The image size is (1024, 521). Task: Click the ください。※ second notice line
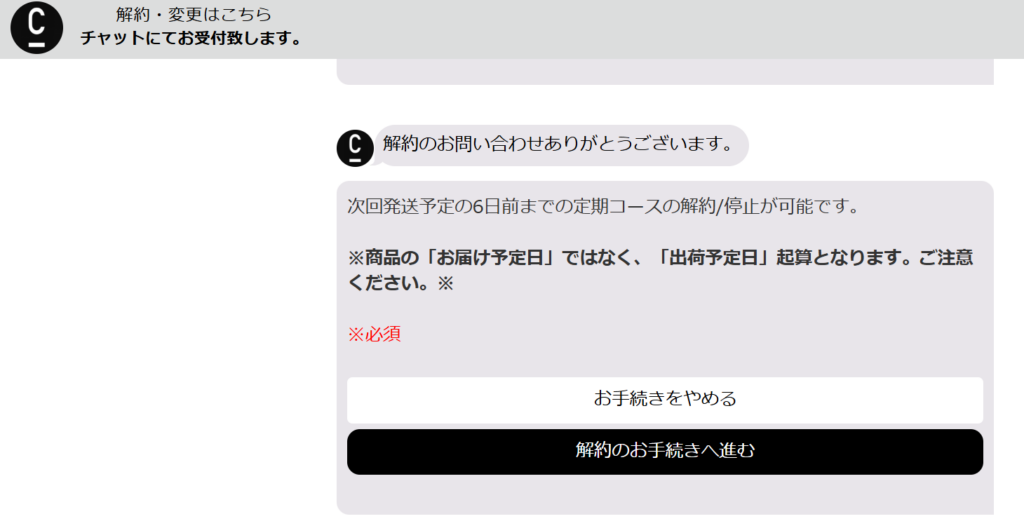pos(400,283)
